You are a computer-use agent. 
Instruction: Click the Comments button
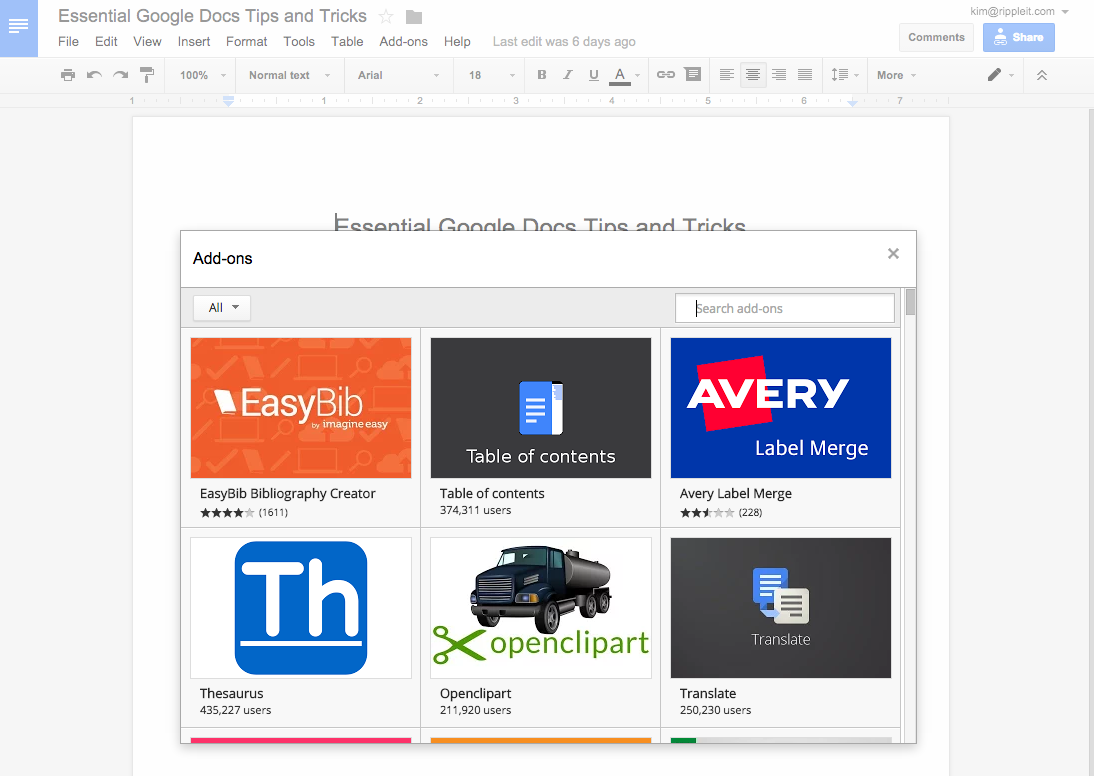click(936, 38)
